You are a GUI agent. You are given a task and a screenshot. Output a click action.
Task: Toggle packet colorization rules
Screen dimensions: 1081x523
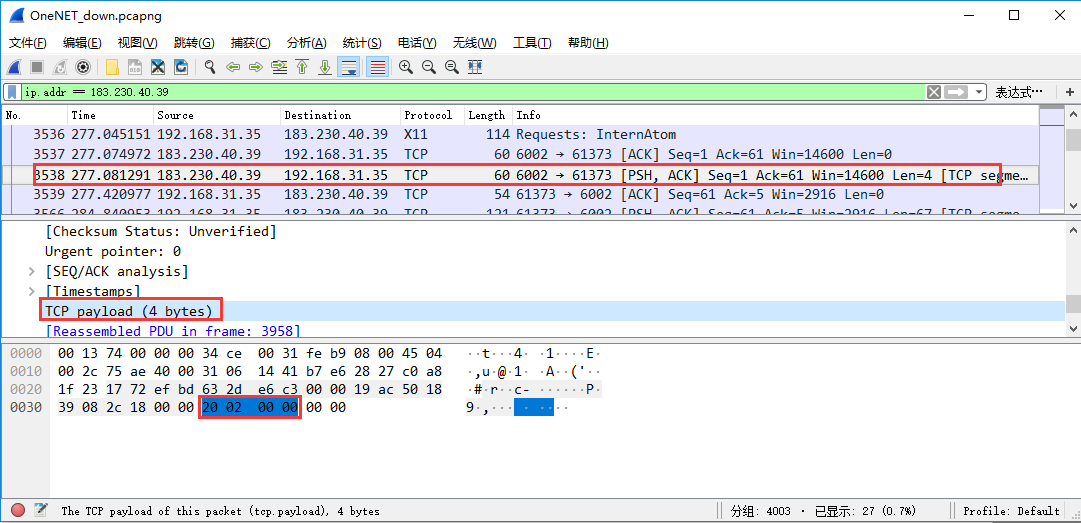(376, 67)
